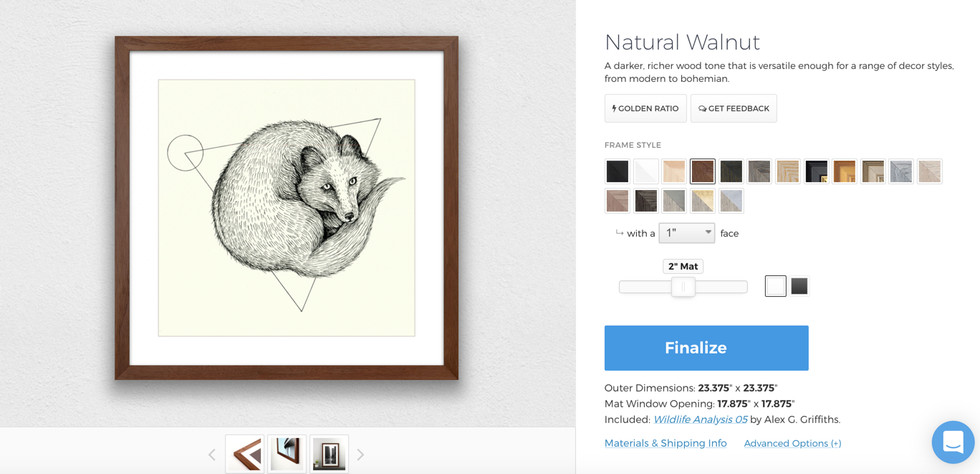The width and height of the screenshot is (980, 474).
Task: Select the black frame with gold inner edge
Action: click(x=817, y=171)
